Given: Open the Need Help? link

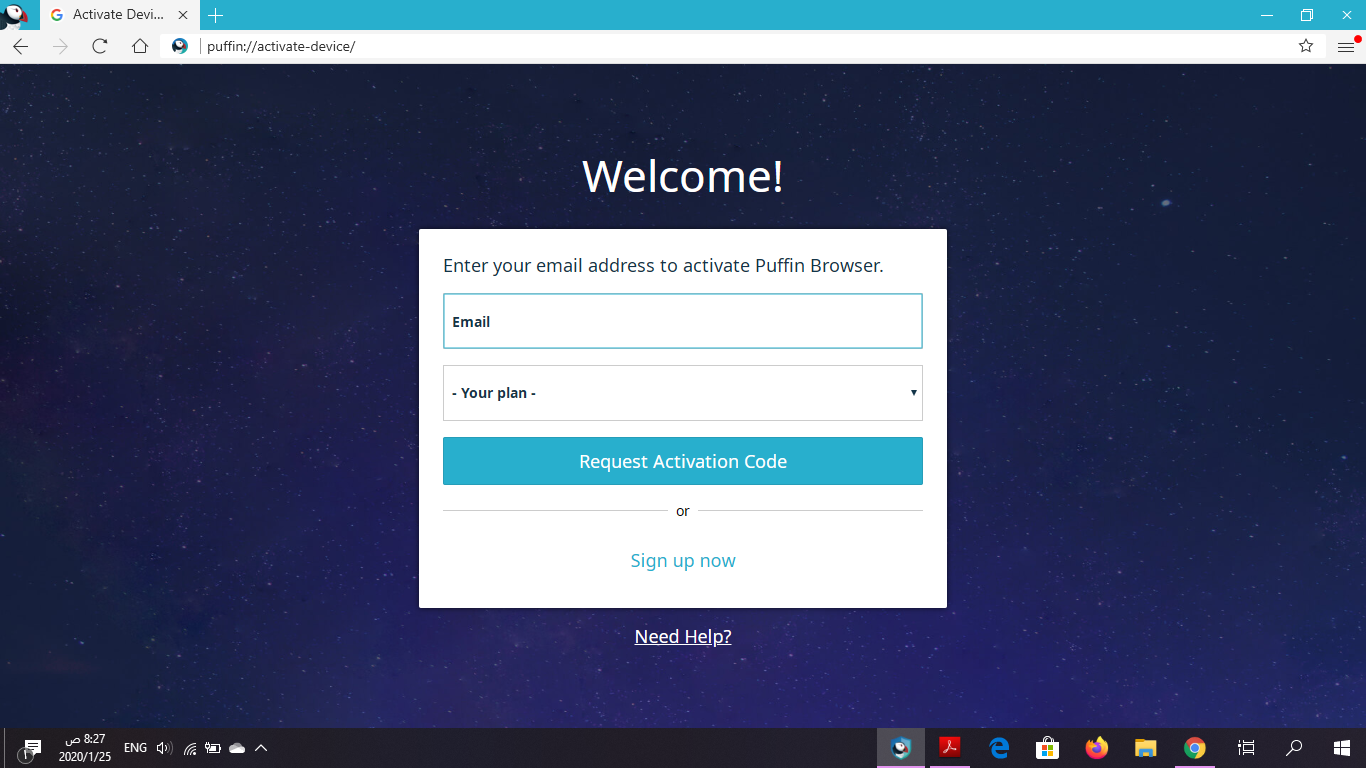Looking at the screenshot, I should (x=683, y=637).
